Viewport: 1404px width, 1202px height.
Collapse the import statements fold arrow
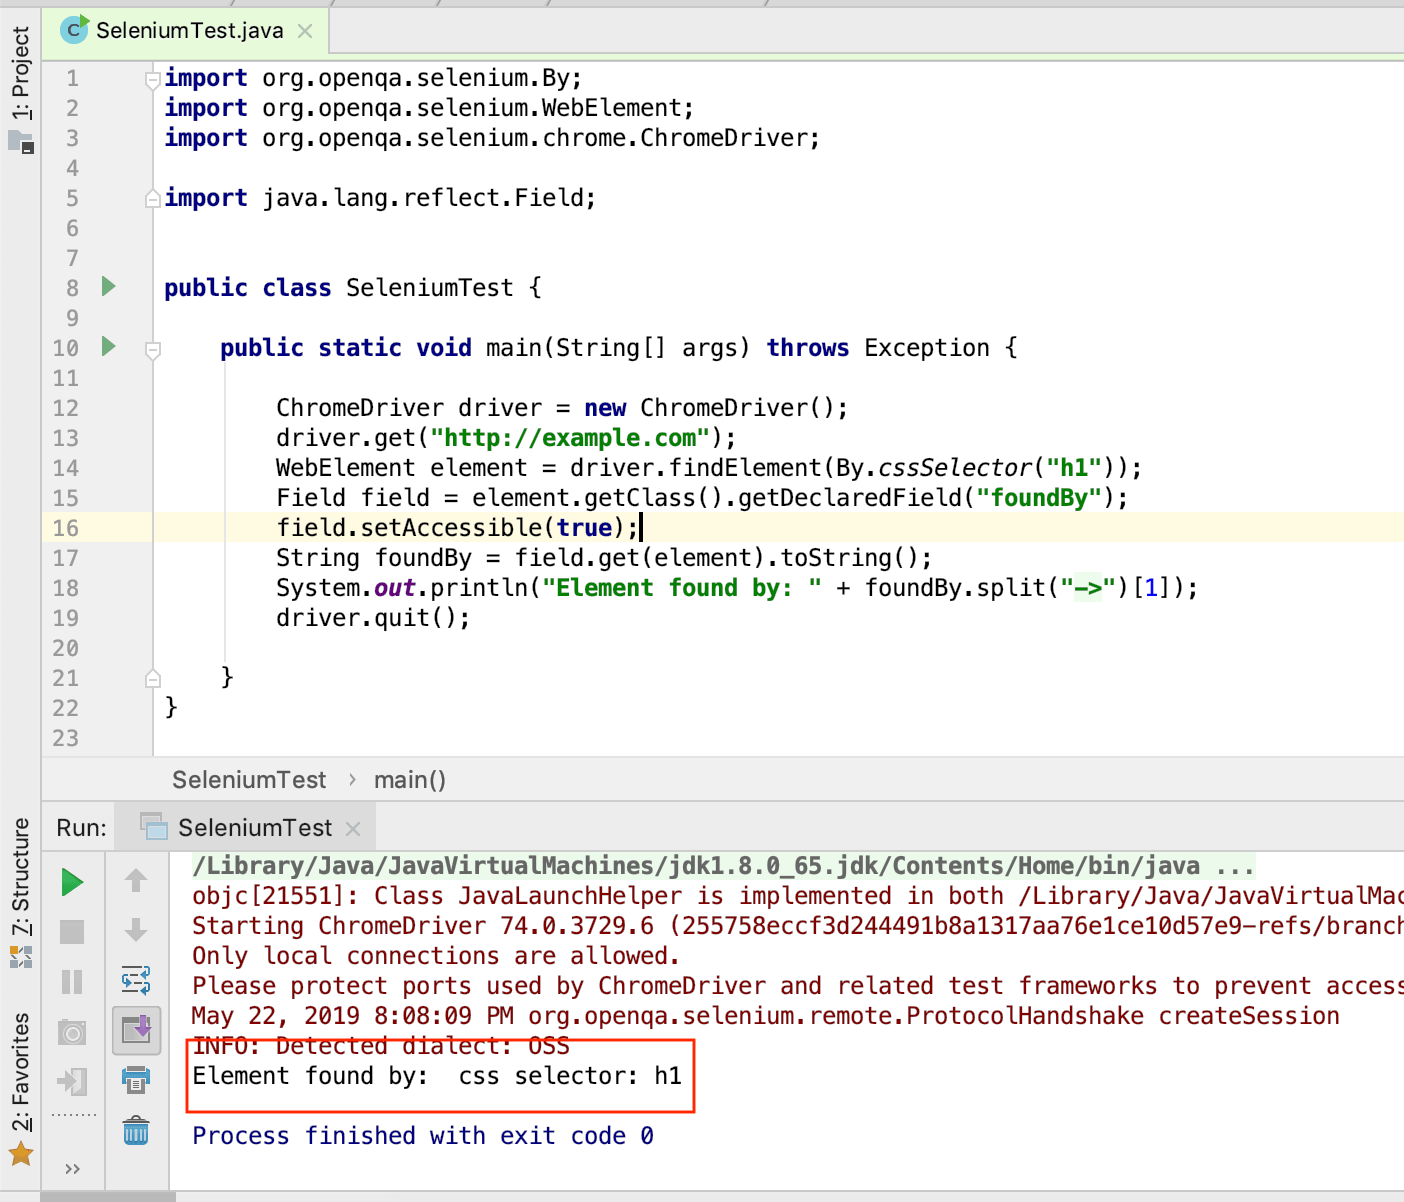coord(152,78)
